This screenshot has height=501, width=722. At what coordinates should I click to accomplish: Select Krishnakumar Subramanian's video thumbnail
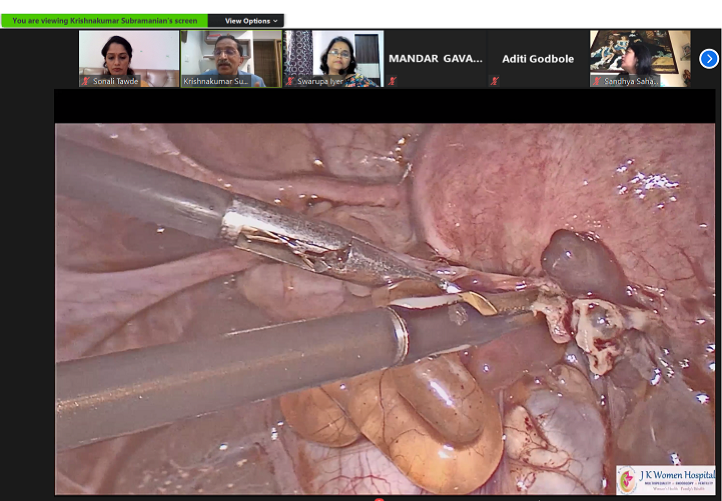click(231, 58)
